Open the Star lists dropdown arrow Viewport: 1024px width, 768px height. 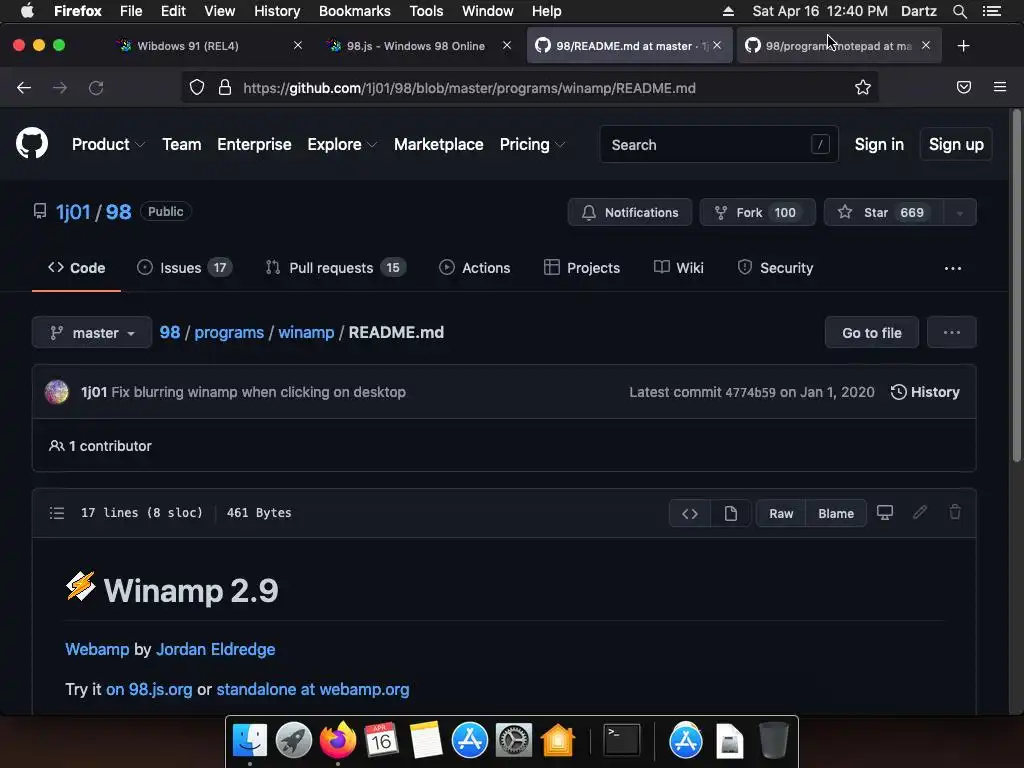959,213
